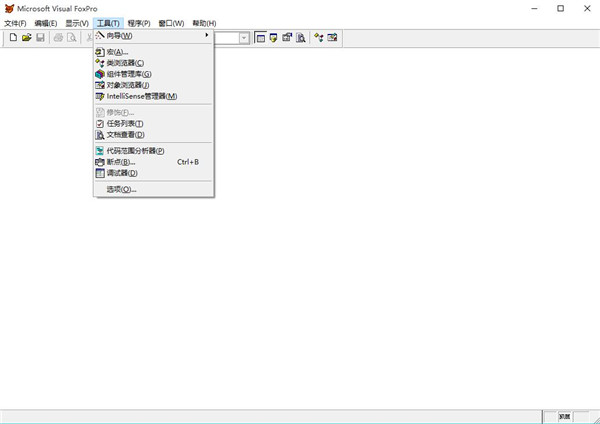The width and height of the screenshot is (600, 424).
Task: Close the open 工具(T) menu header
Action: (x=108, y=23)
